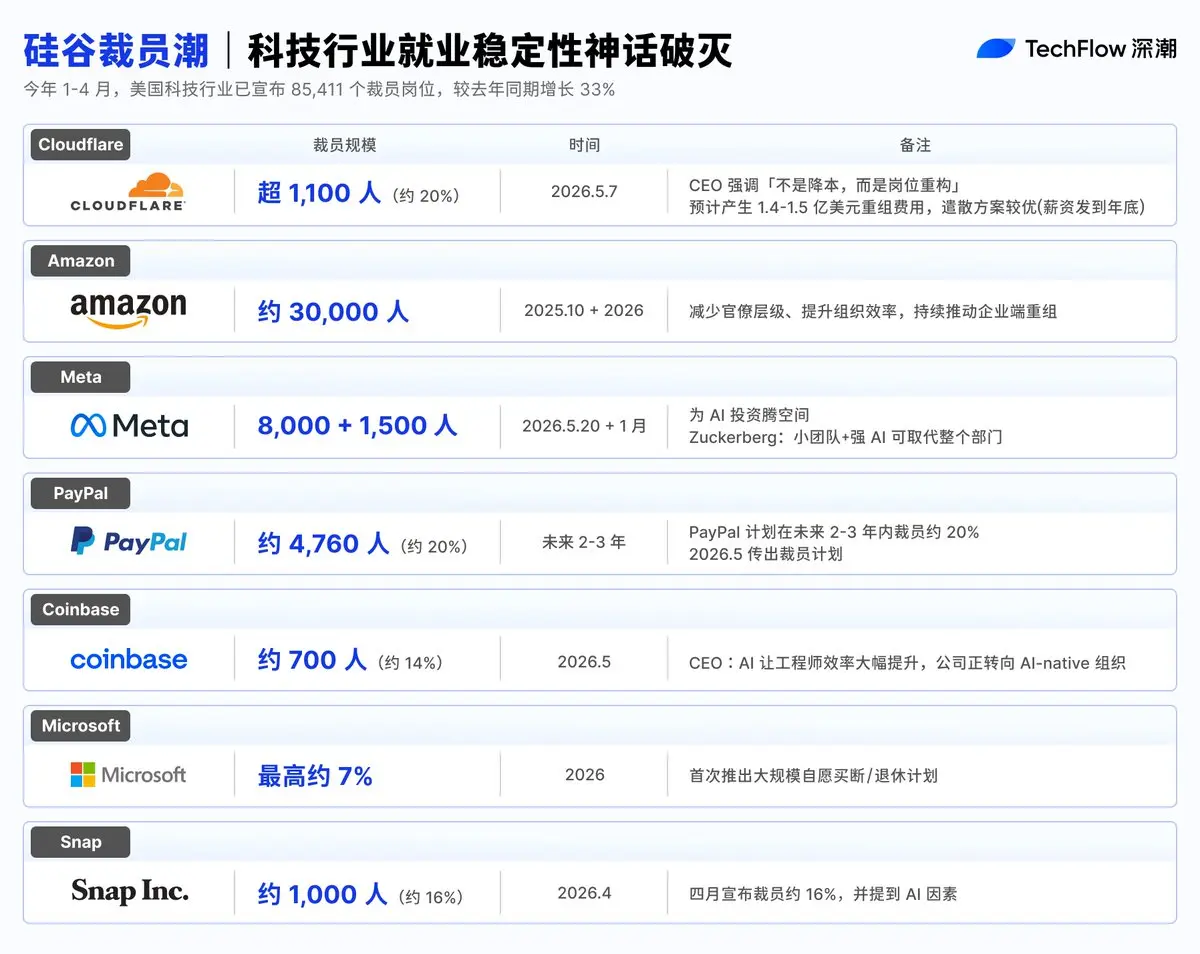Viewport: 1200px width, 954px height.
Task: Select the Cloudflare section tag
Action: 81,145
